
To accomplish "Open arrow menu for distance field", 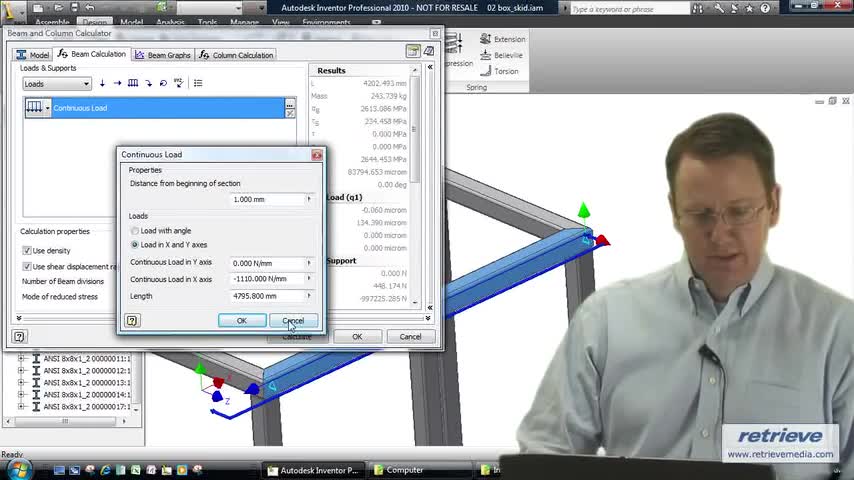I will click(x=309, y=199).
